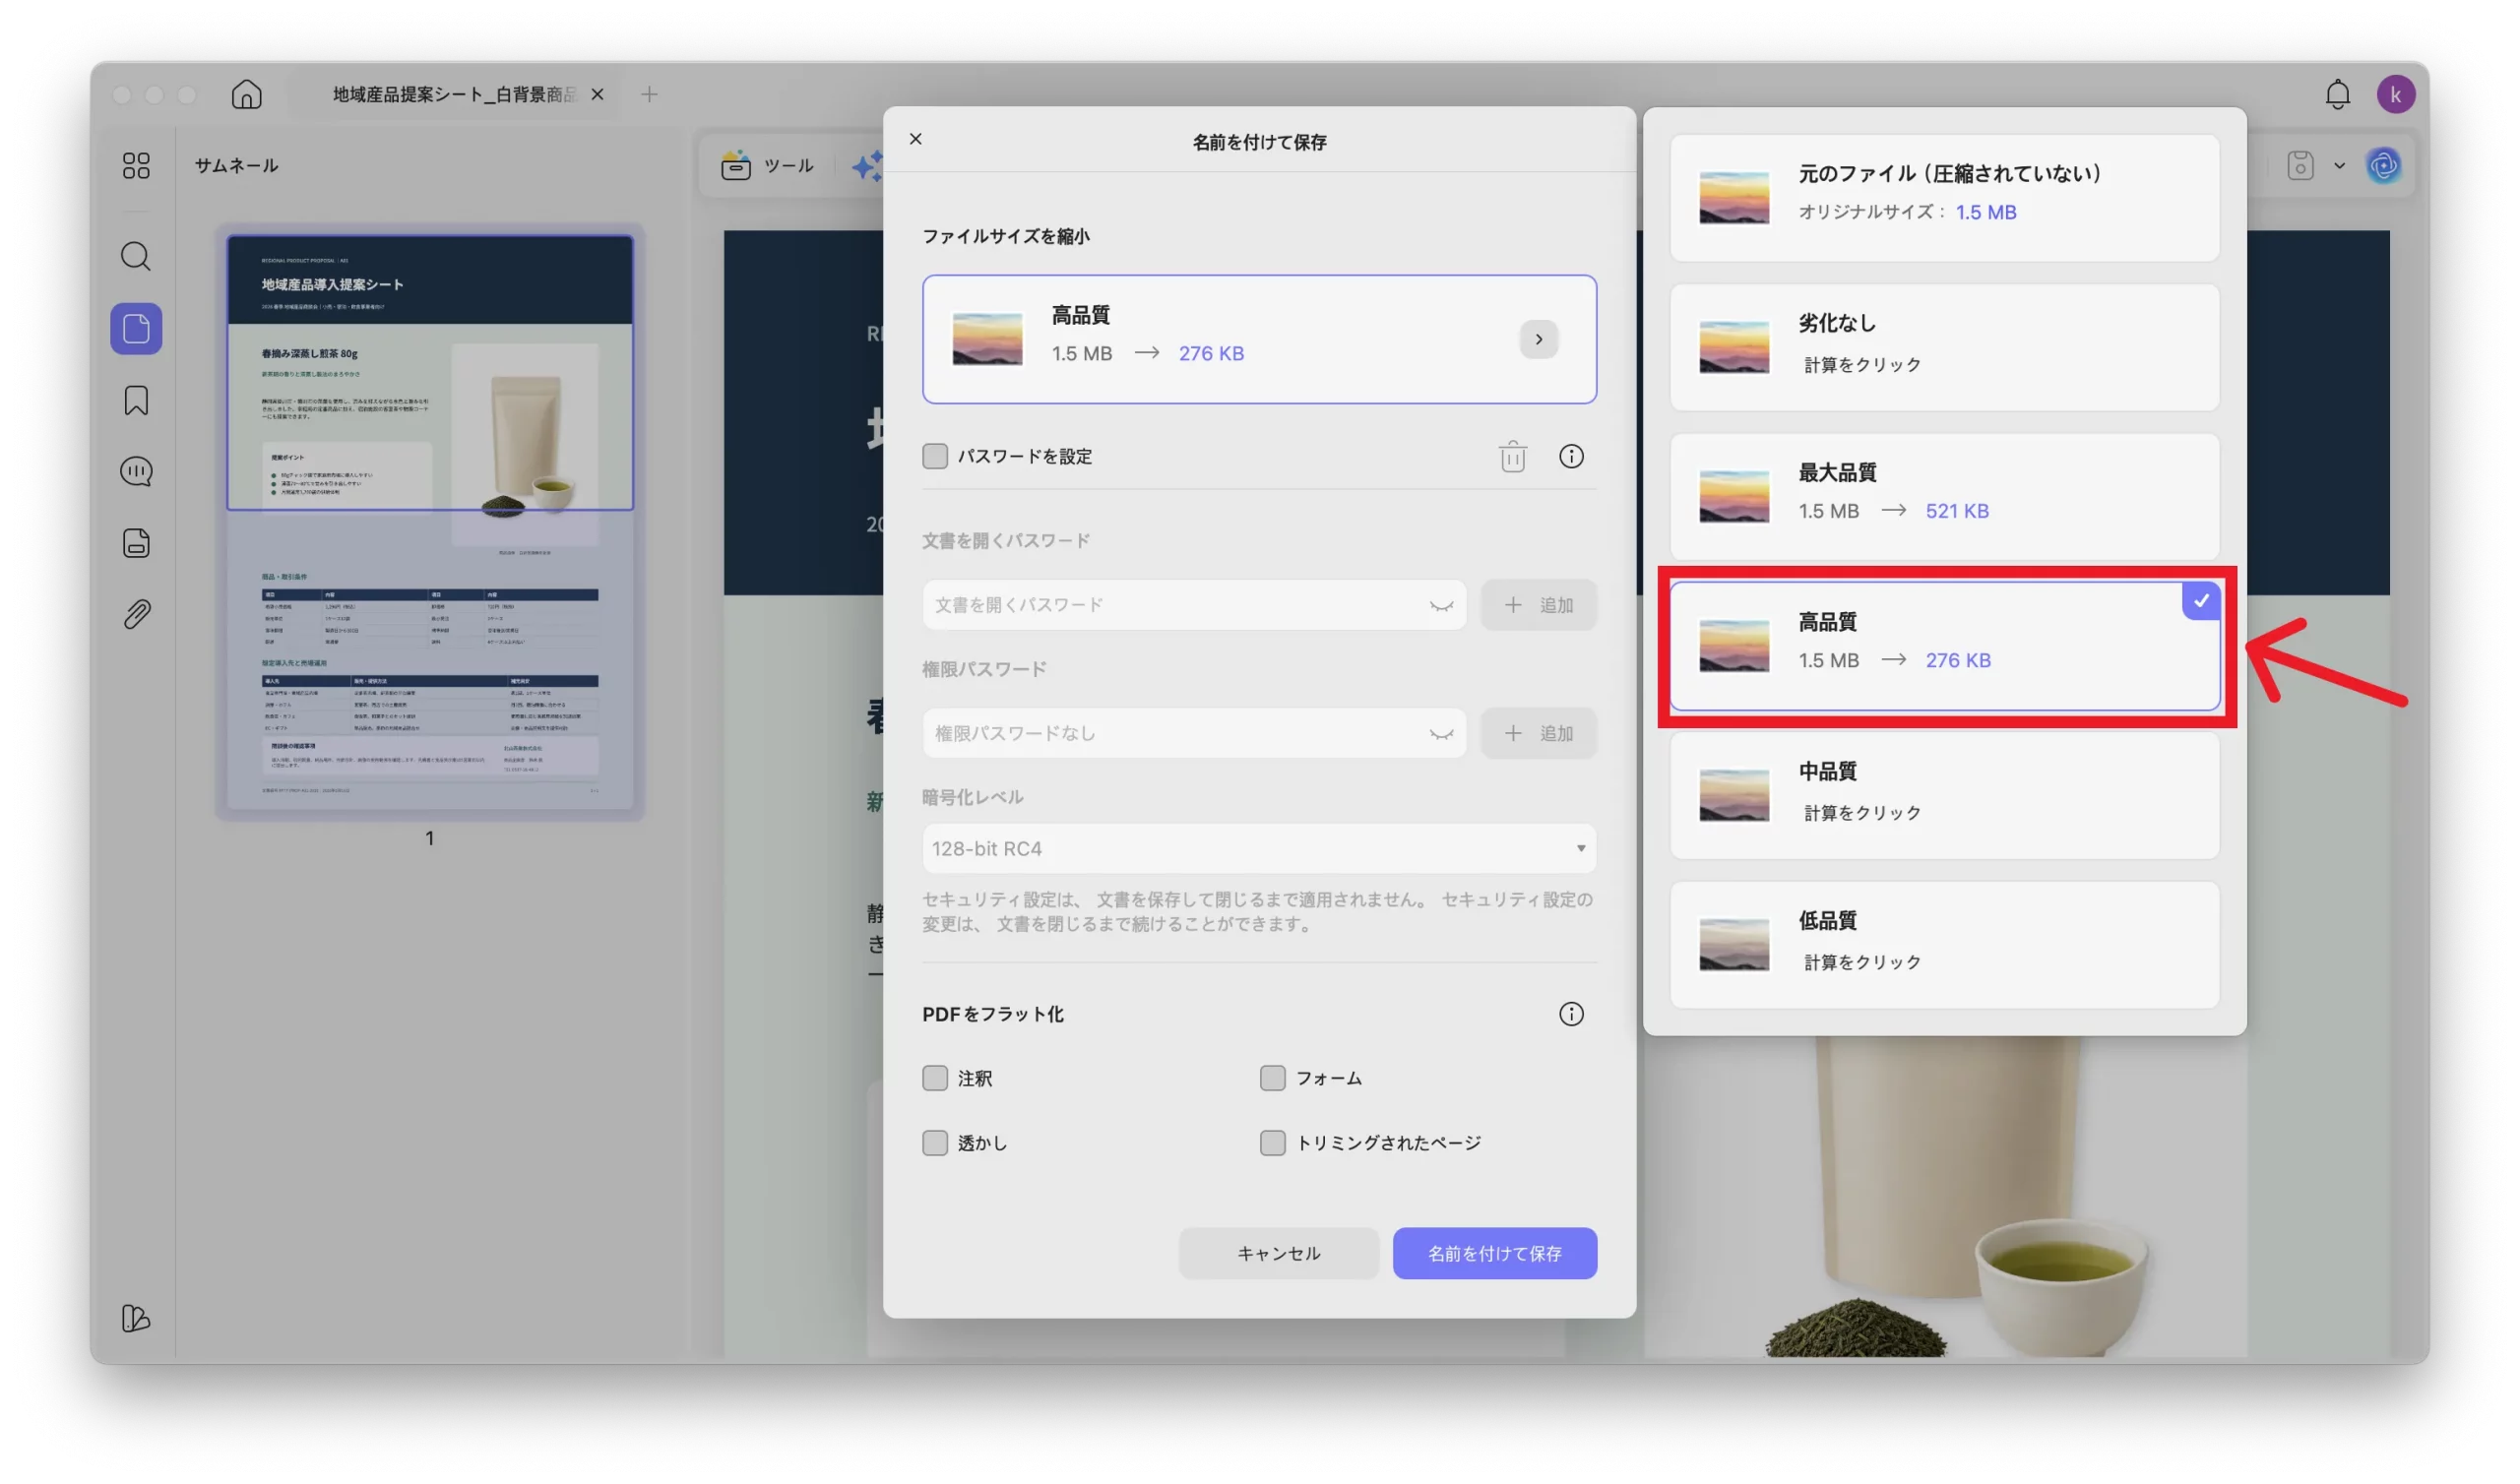This screenshot has width=2520, height=1484.
Task: Open the comments panel icon
Action: 136,471
